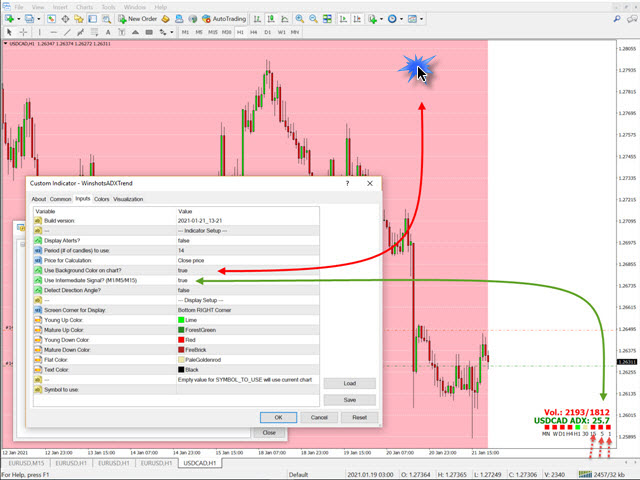This screenshot has width=640, height=480.
Task: Click the New Order button
Action: (138, 19)
